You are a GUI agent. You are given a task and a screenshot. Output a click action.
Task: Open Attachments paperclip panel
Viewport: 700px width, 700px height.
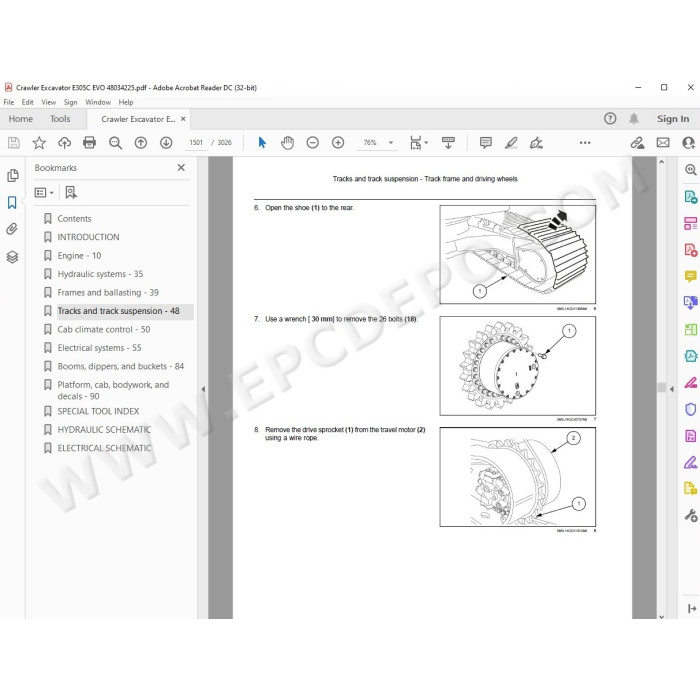(12, 229)
